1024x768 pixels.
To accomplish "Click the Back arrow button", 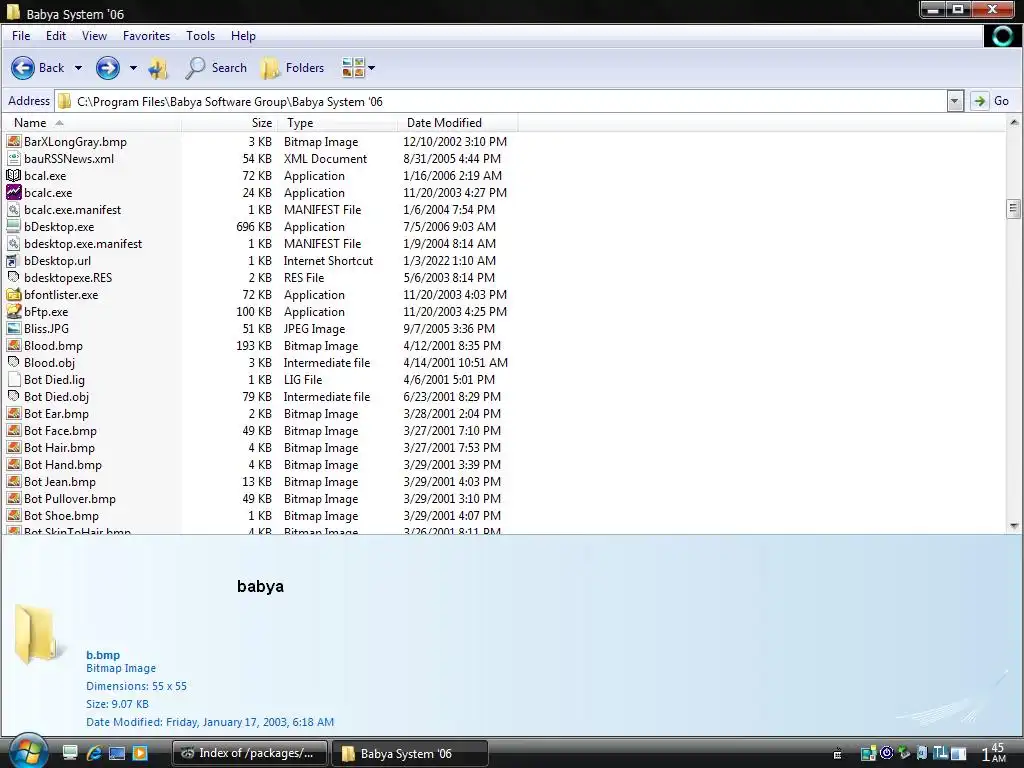I will 23,68.
